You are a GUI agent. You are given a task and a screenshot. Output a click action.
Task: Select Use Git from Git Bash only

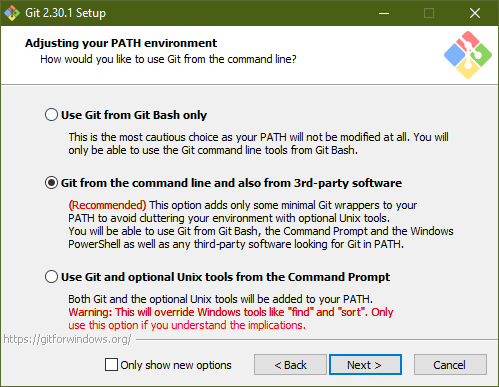point(51,115)
